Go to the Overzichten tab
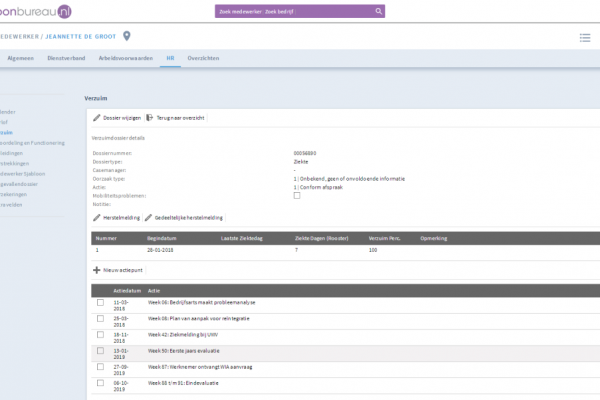Image resolution: width=600 pixels, height=400 pixels. tap(203, 59)
